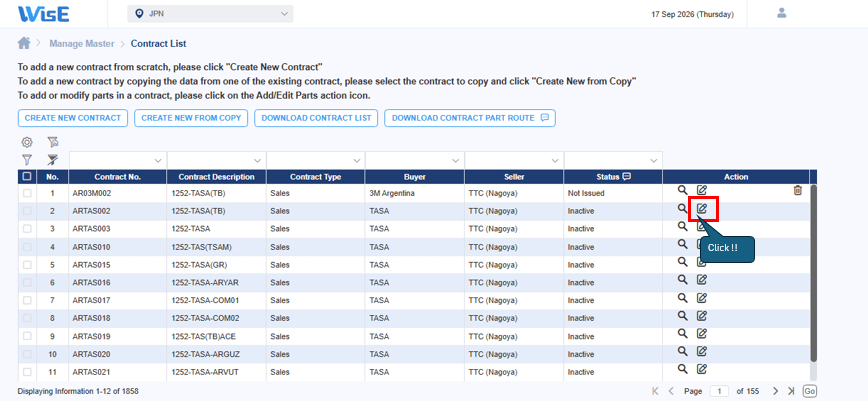868x404 pixels.
Task: Go to the home page icon
Action: coord(24,43)
